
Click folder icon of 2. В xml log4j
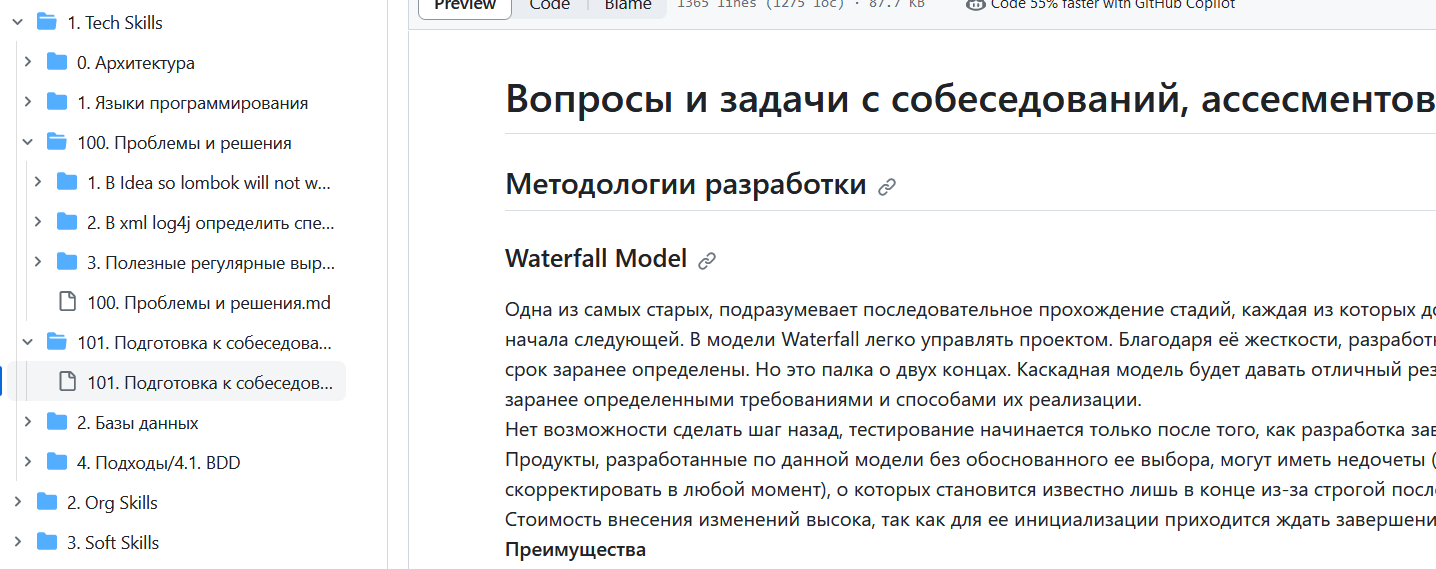(67, 222)
